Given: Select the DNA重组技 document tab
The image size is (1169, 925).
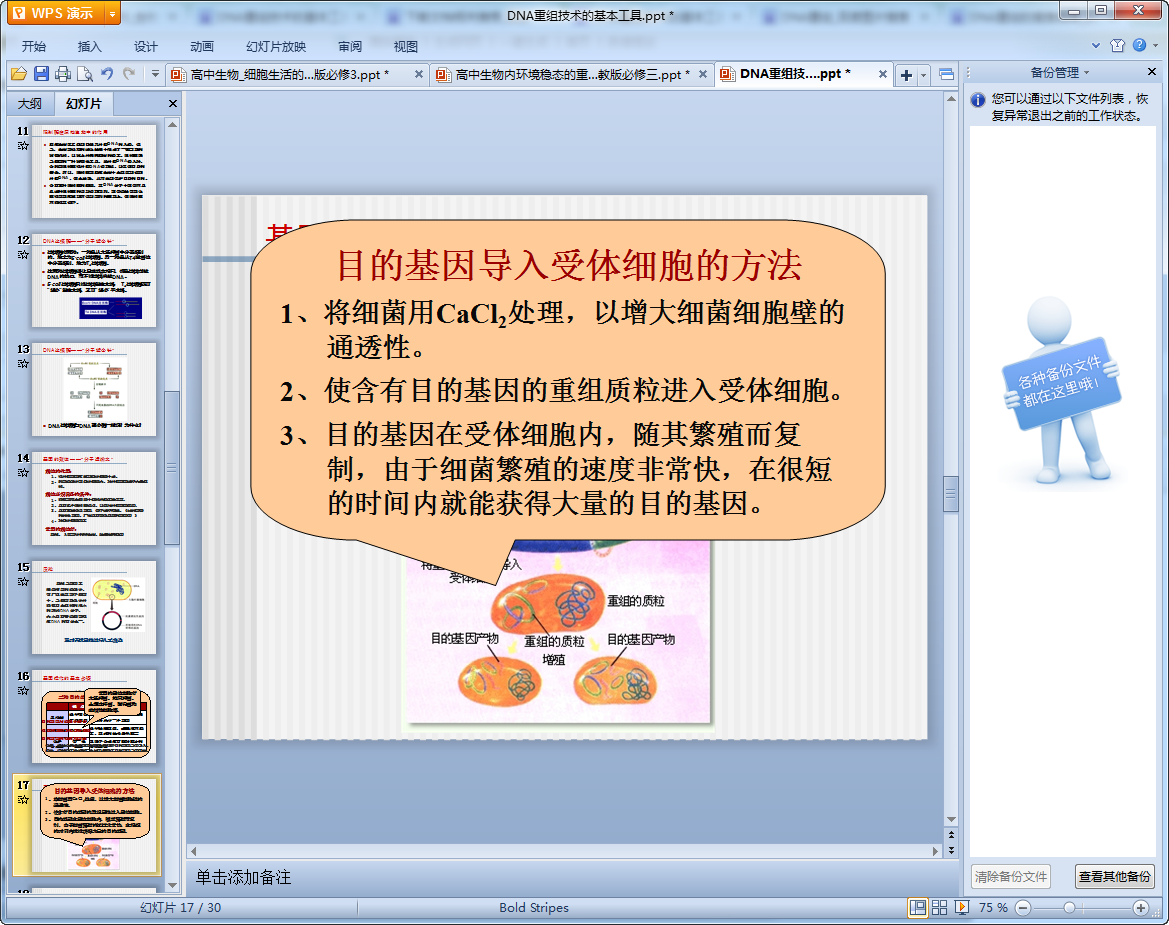Looking at the screenshot, I should (795, 74).
